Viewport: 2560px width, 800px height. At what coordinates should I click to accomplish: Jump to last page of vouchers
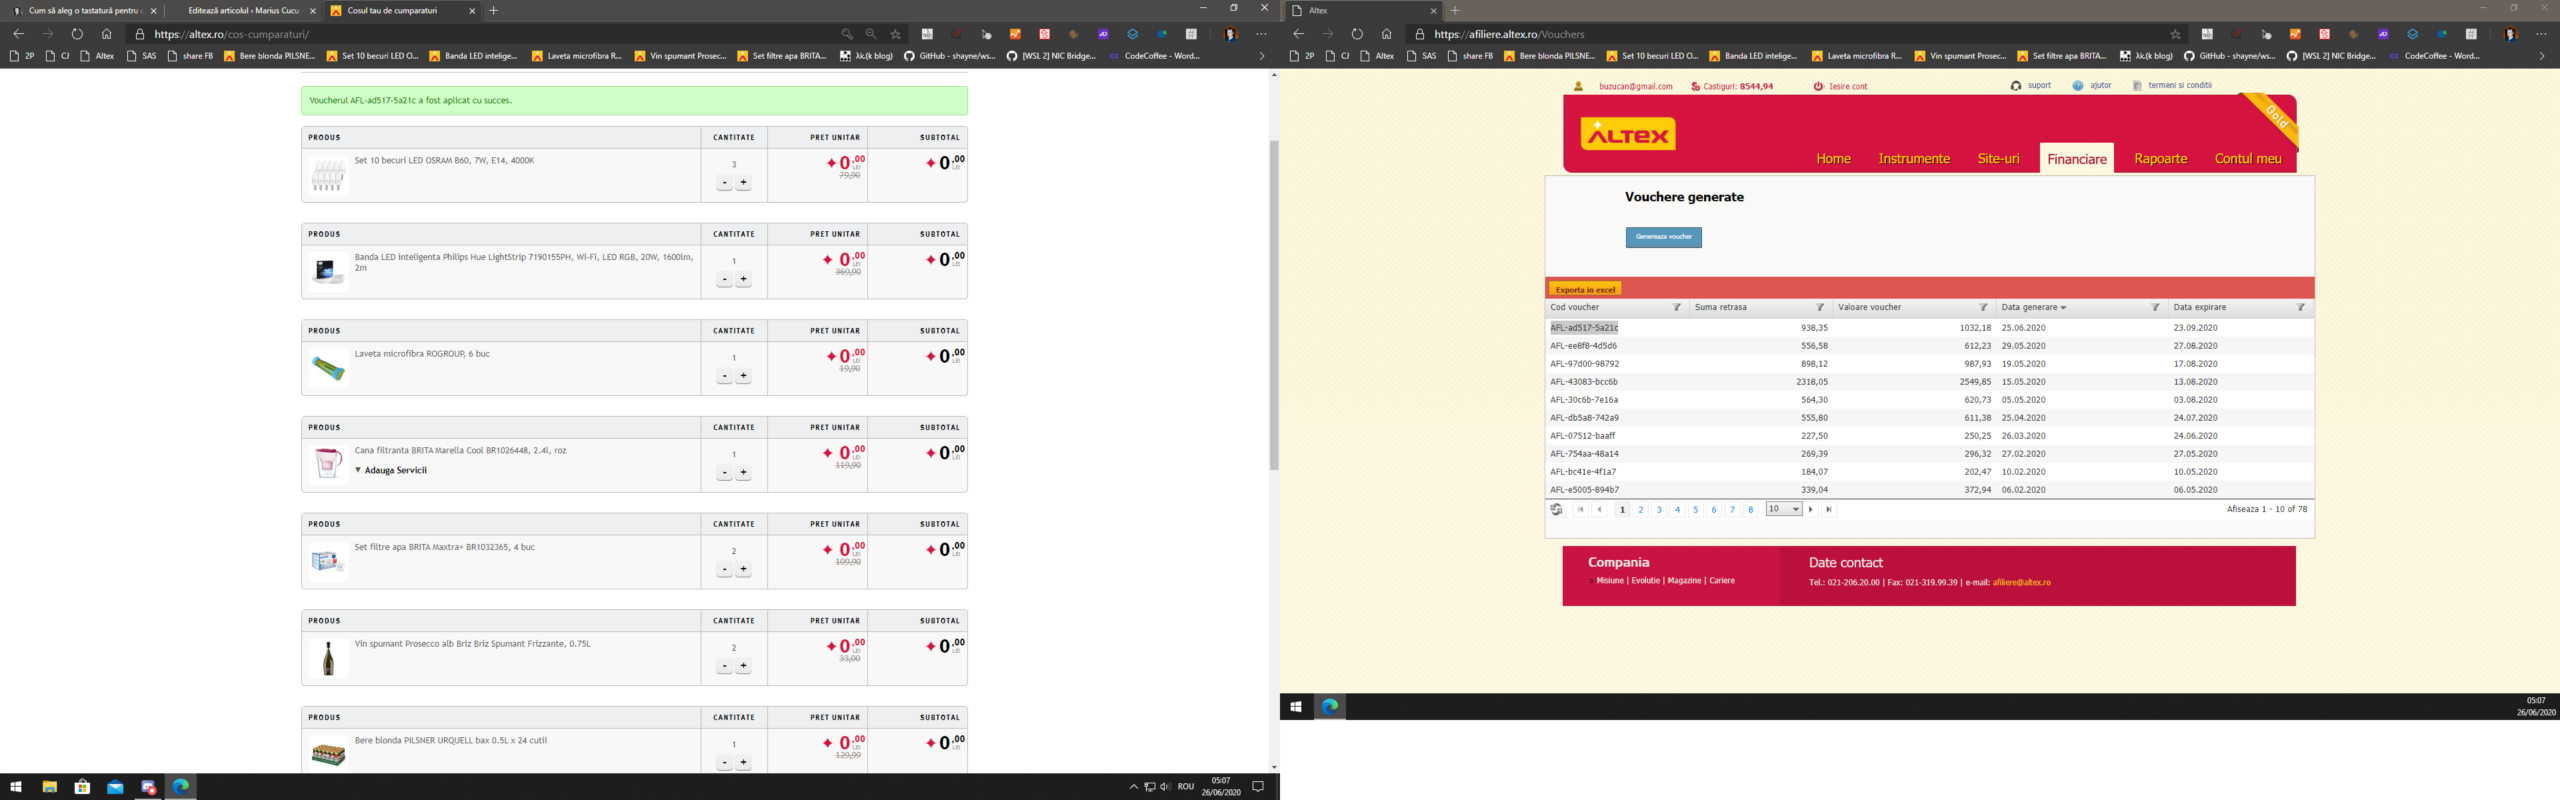click(1829, 510)
